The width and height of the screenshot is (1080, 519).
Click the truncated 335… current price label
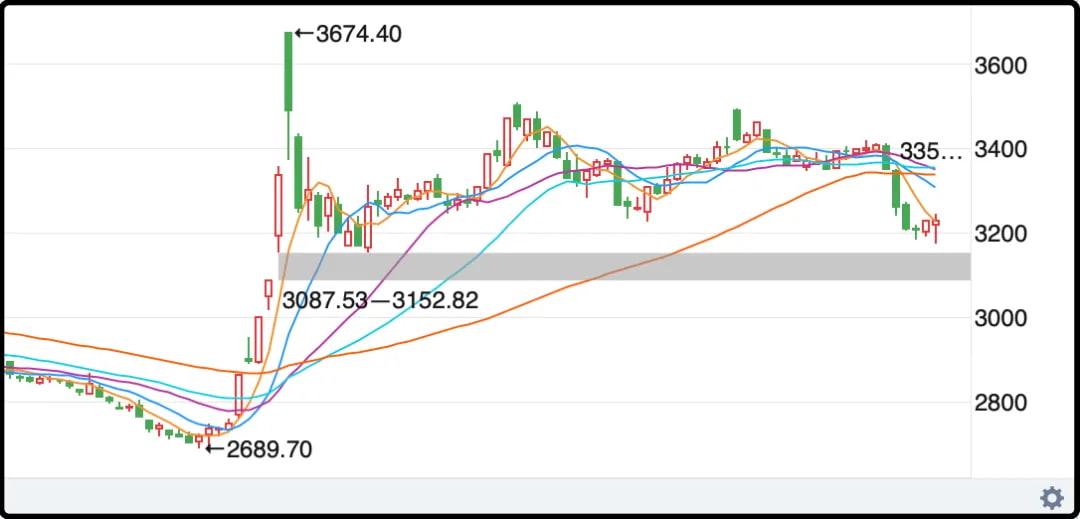tap(931, 151)
